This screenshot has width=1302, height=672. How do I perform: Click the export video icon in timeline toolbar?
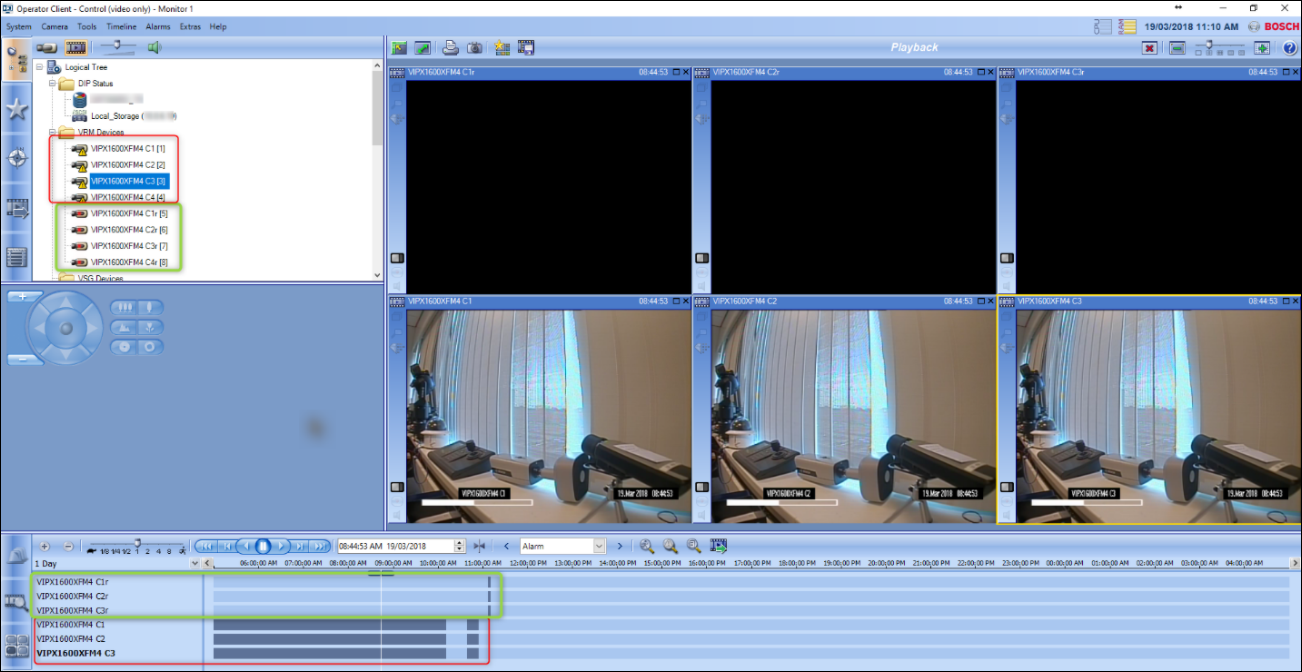pyautogui.click(x=718, y=546)
